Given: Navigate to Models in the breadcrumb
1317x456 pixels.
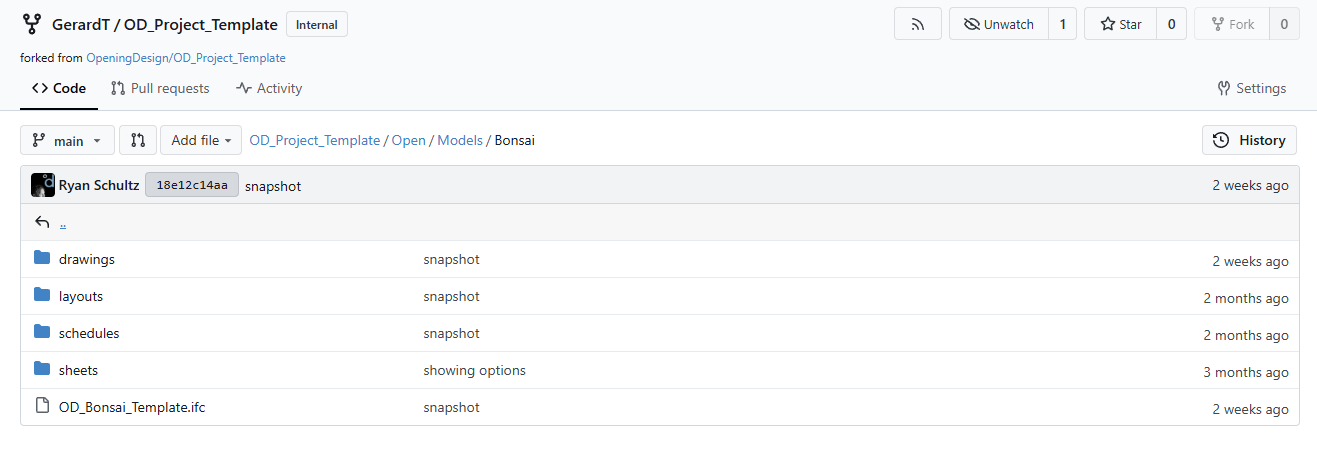Looking at the screenshot, I should coord(460,140).
